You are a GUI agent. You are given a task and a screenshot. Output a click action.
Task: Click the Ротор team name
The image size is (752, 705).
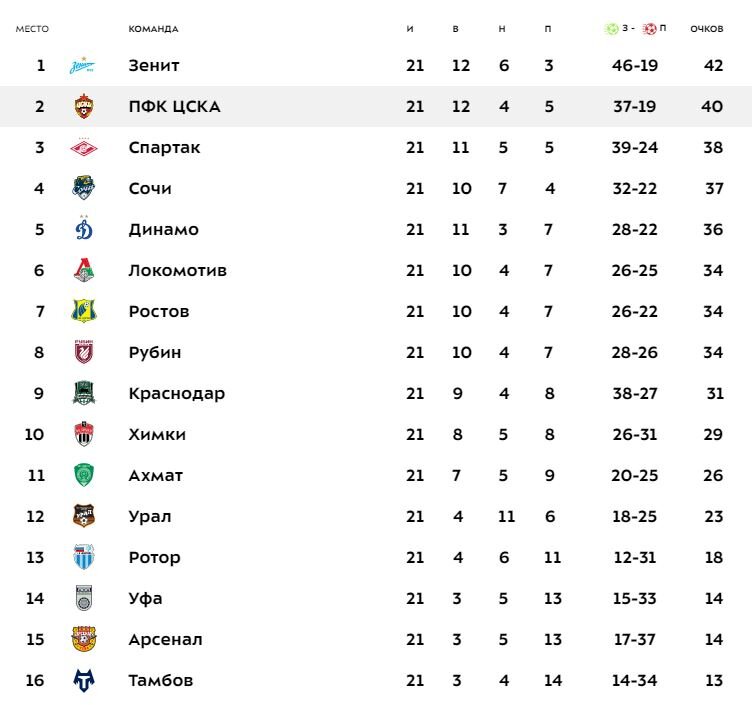pyautogui.click(x=154, y=557)
